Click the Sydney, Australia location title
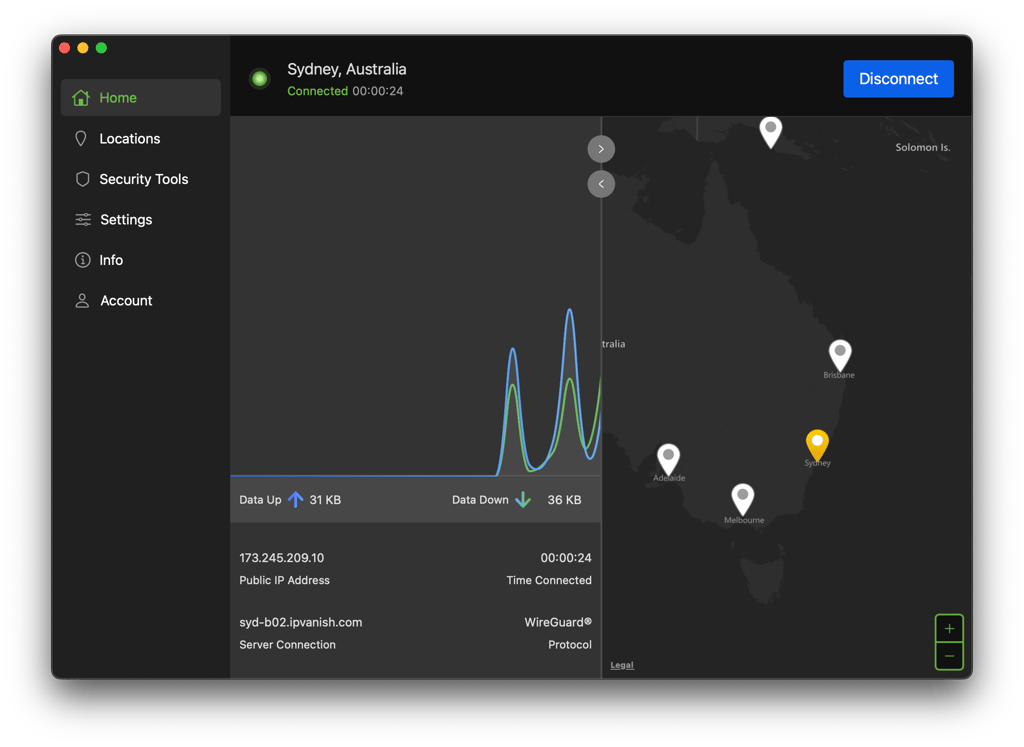Image resolution: width=1024 pixels, height=747 pixels. point(347,69)
